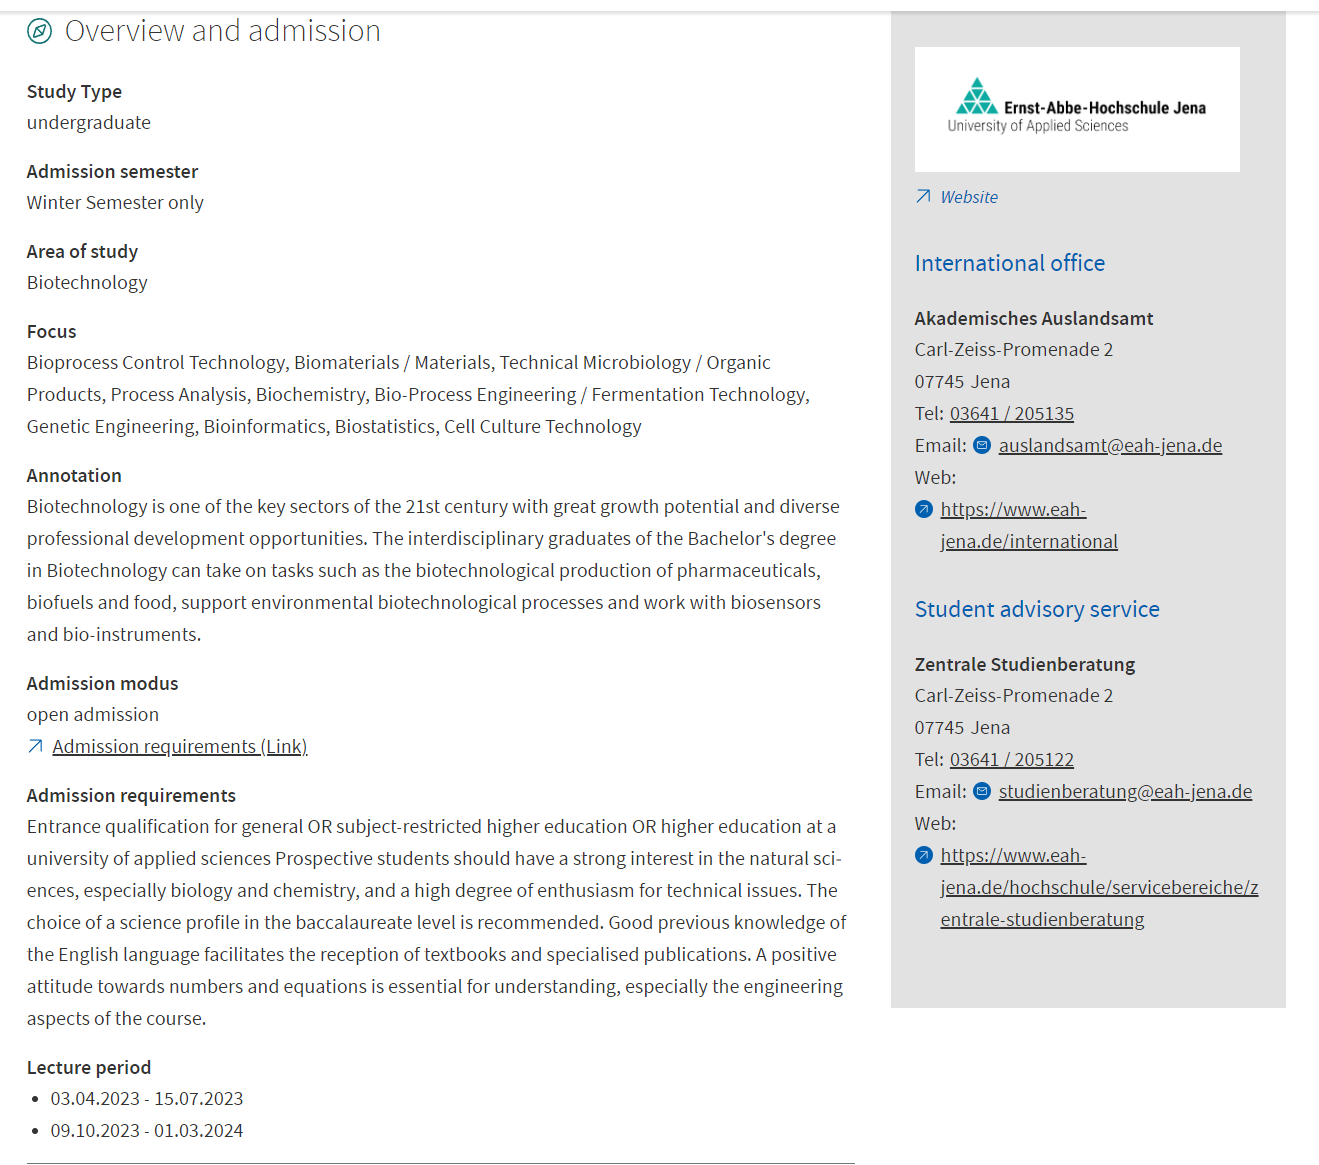Click envelope icon beside auslandsamt email

(x=982, y=446)
